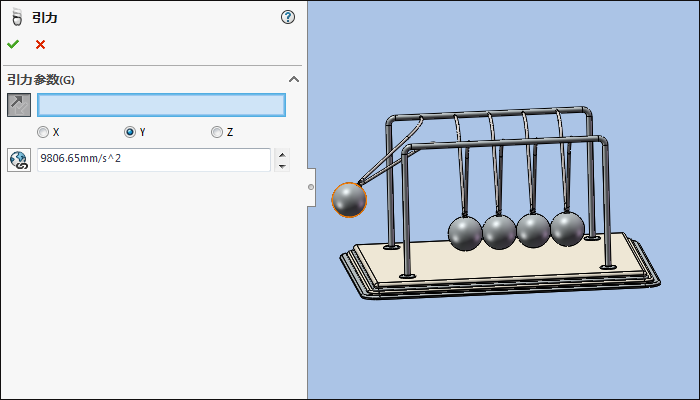Screen dimensions: 700x400
Task: Select Y axis gravity direction
Action: click(129, 132)
